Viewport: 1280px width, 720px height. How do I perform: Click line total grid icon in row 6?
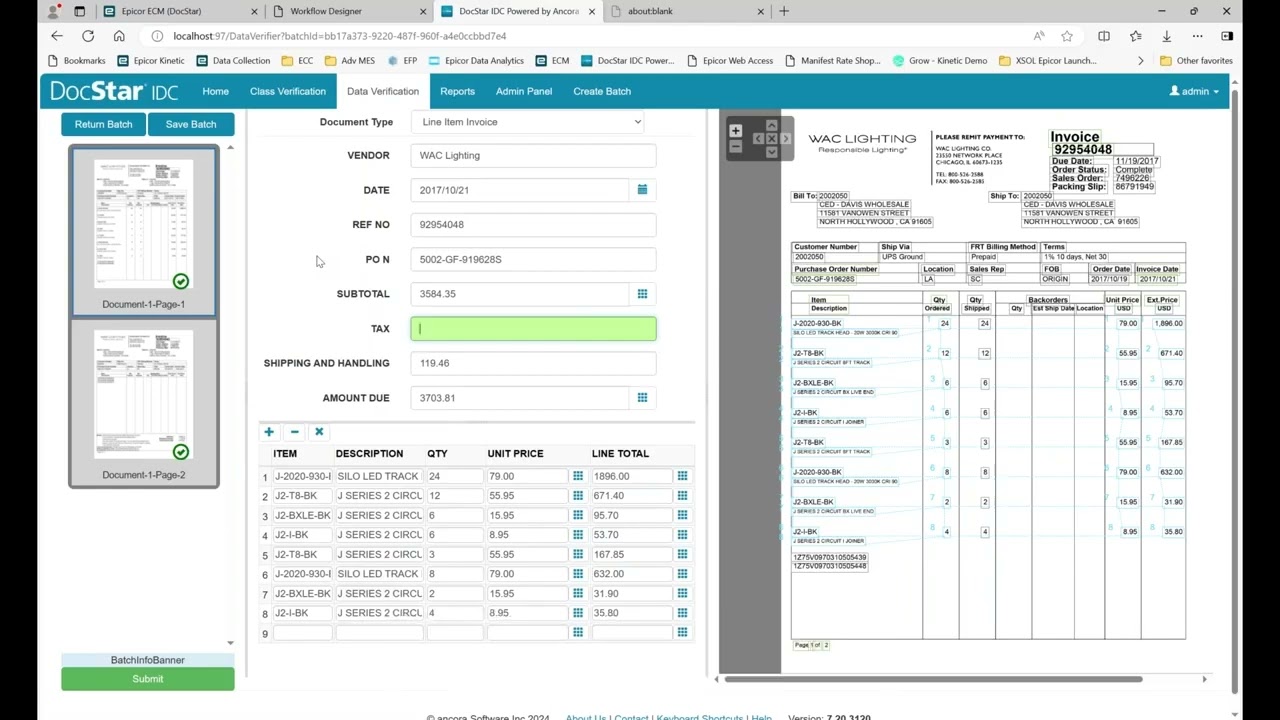[x=682, y=574]
